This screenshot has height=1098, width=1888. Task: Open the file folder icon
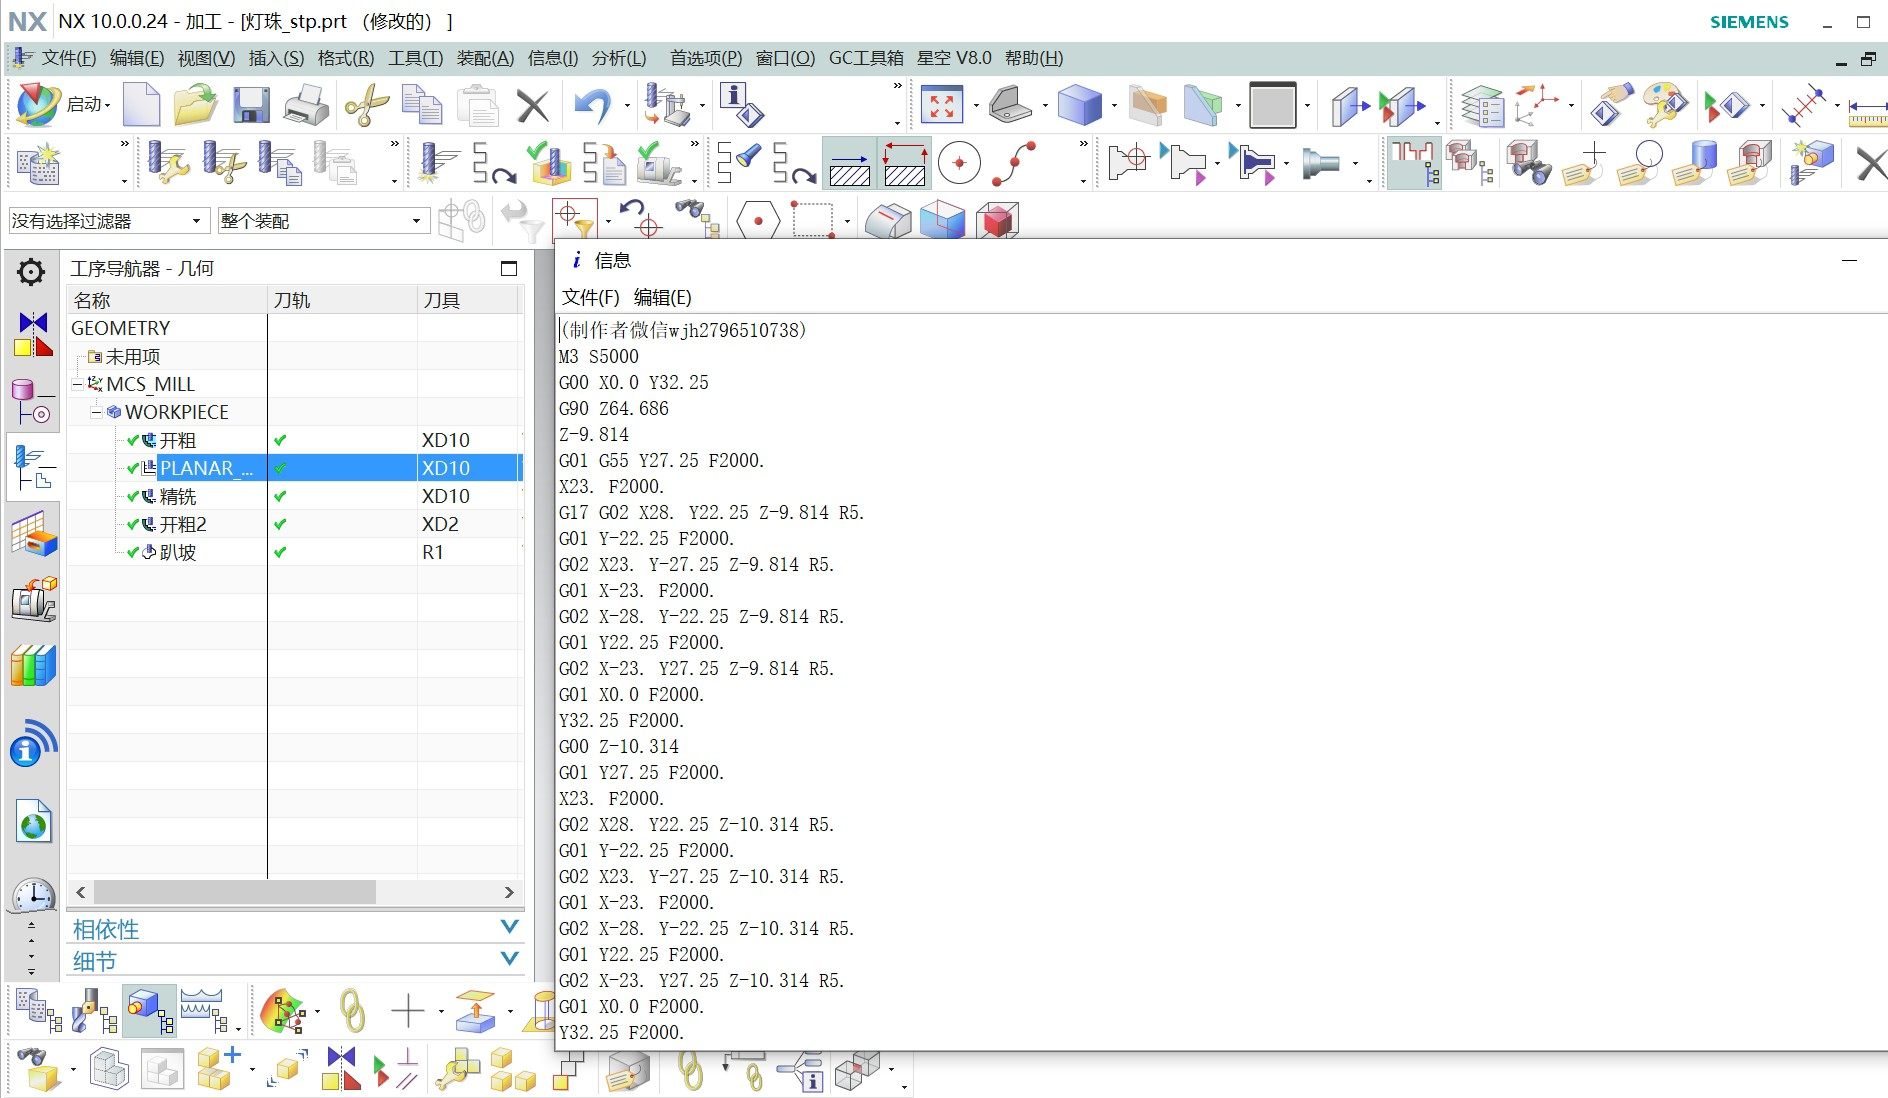click(x=195, y=105)
